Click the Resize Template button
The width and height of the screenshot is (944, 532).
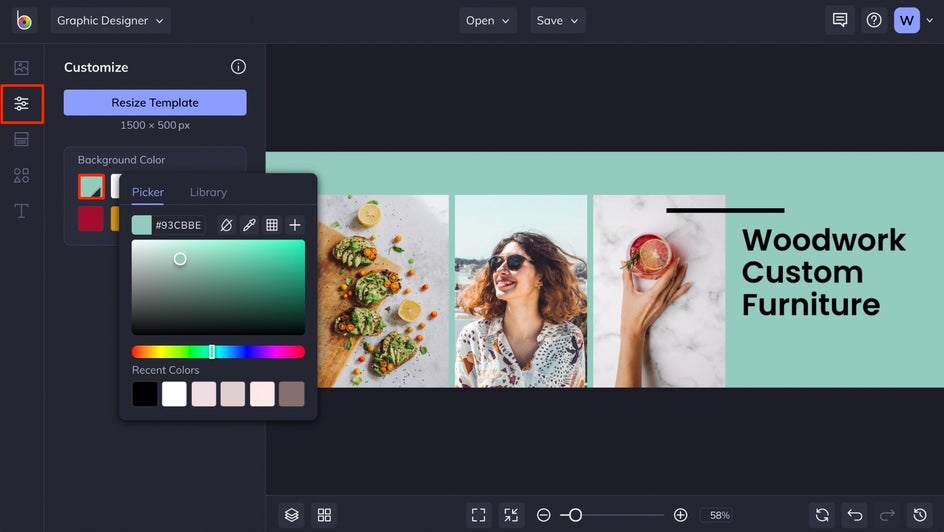tap(155, 103)
